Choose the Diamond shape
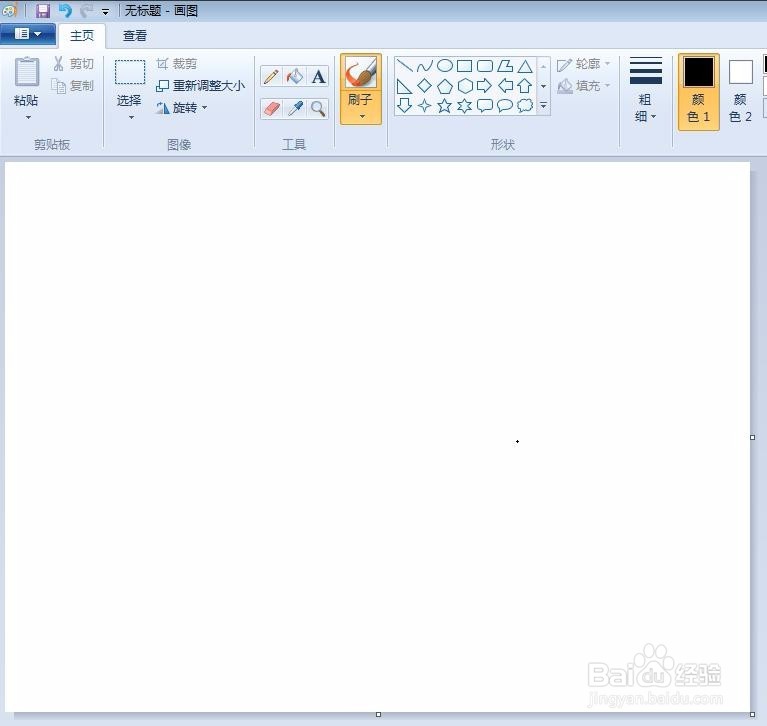Screen dimensions: 767x726 [425, 86]
